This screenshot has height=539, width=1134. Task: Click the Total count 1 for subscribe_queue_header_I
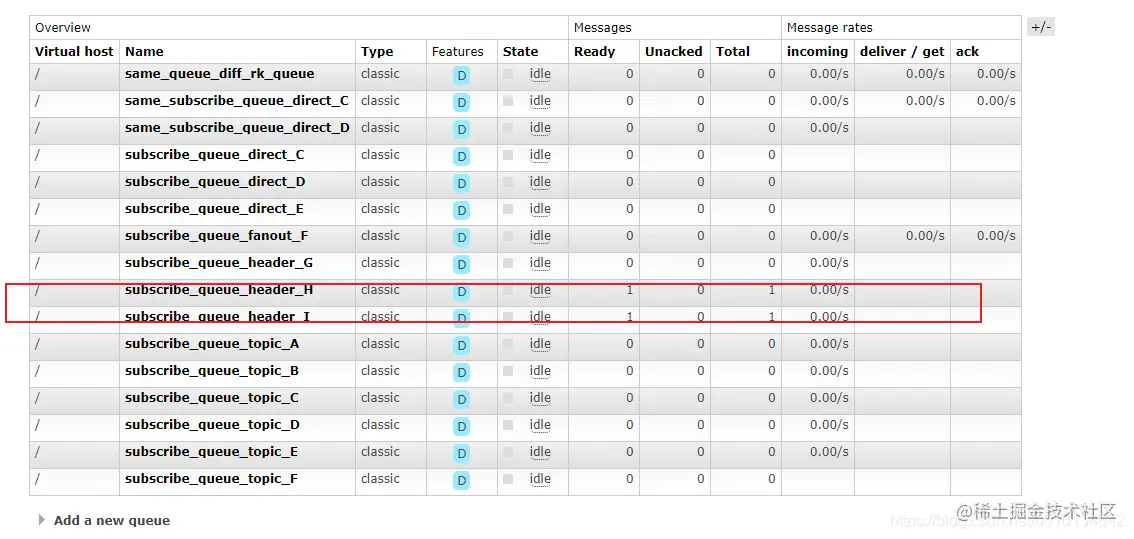click(x=772, y=317)
